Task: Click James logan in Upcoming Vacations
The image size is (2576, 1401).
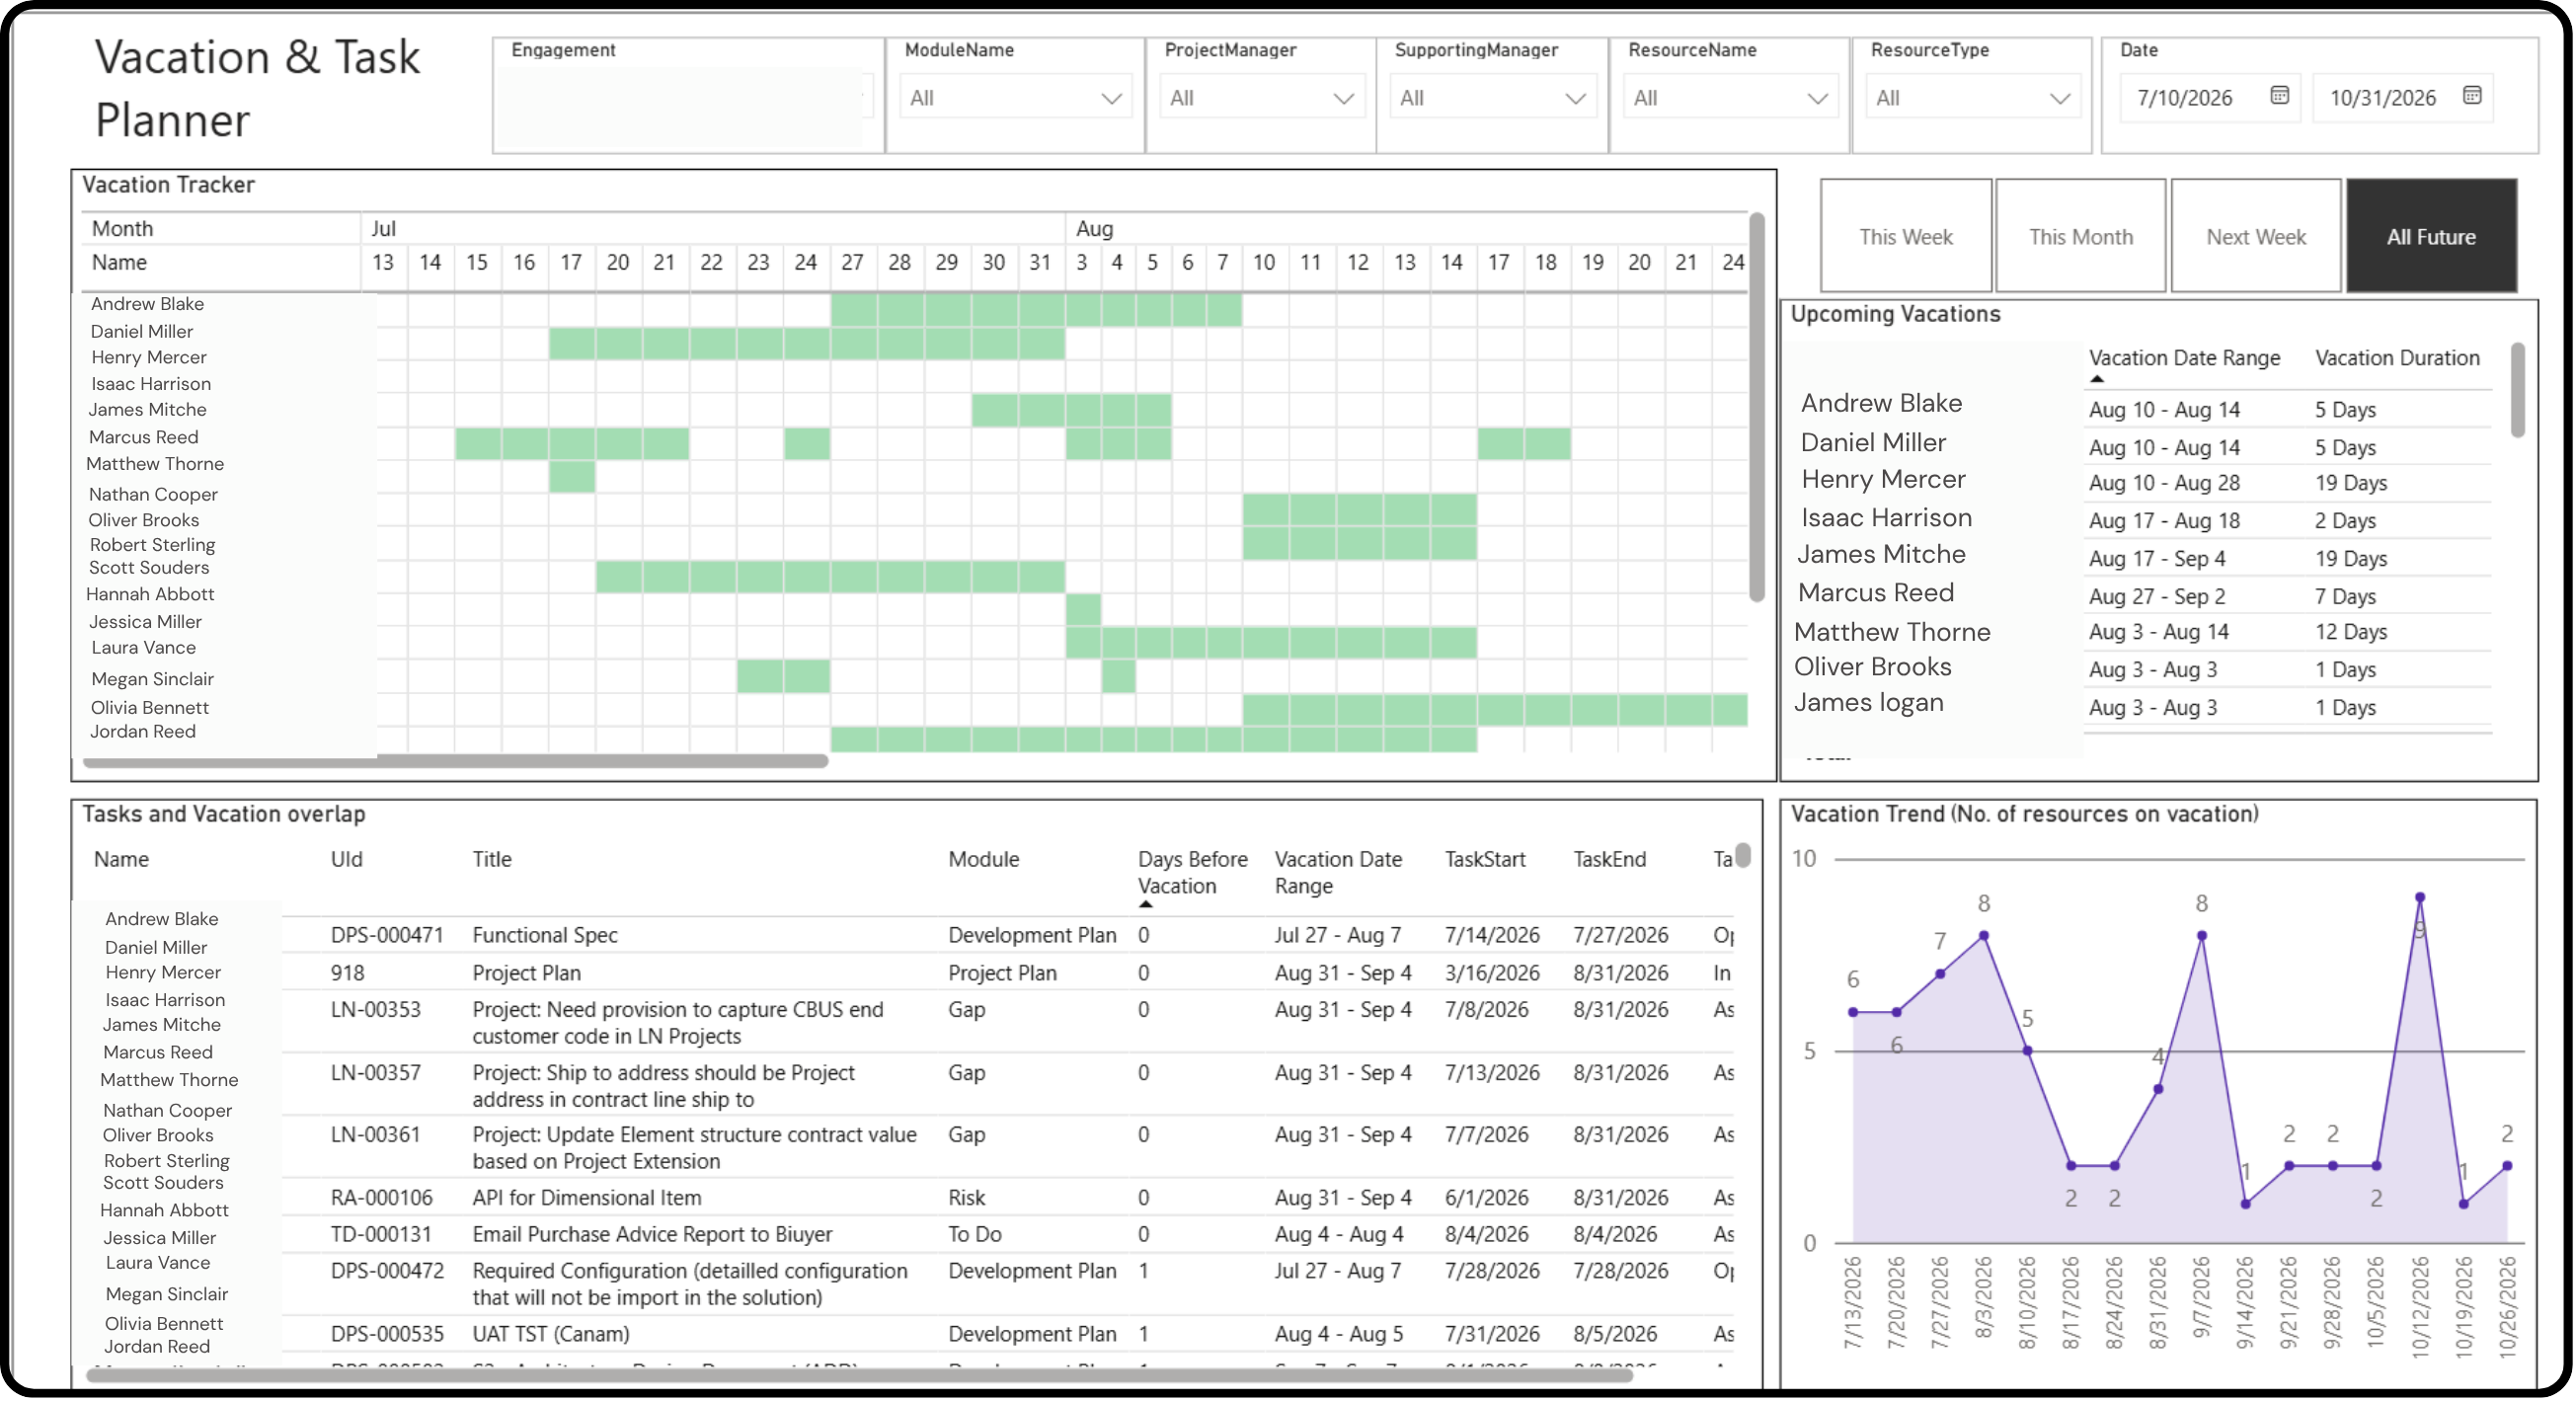Action: 1868,702
